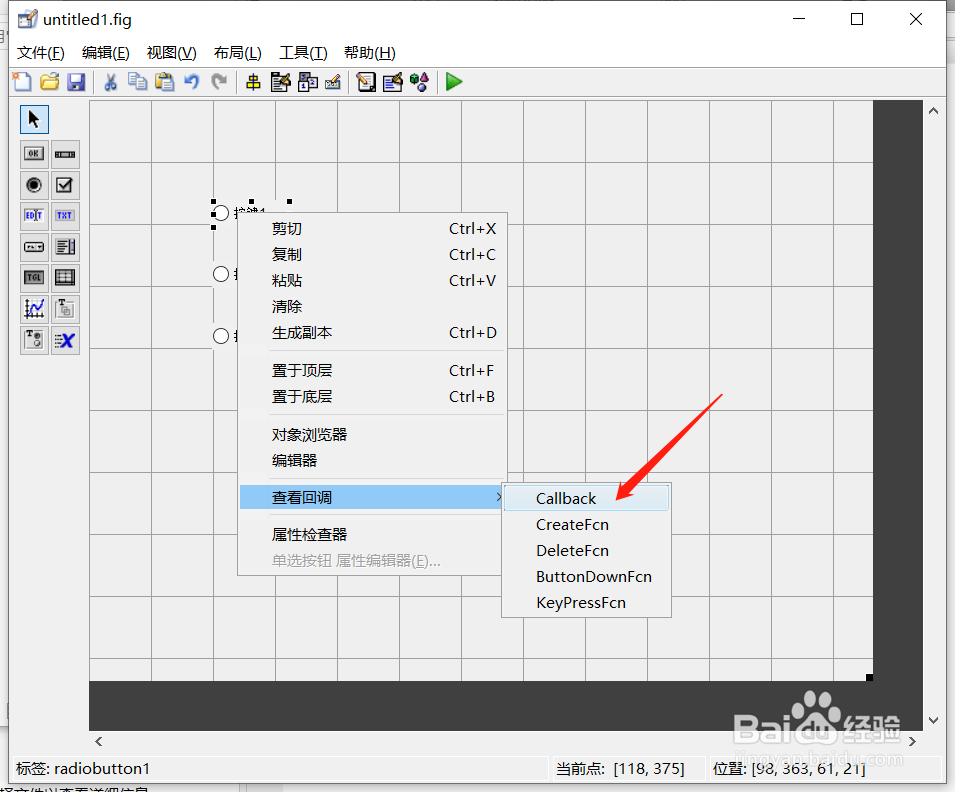
Task: Open the Toolbar Editor icon
Action: pyautogui.click(x=333, y=82)
